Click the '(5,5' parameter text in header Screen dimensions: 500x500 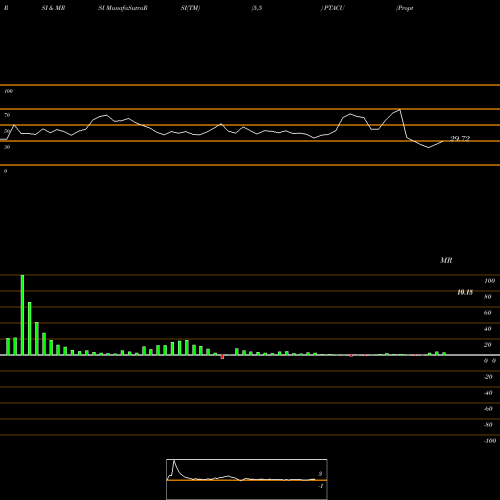pyautogui.click(x=257, y=8)
